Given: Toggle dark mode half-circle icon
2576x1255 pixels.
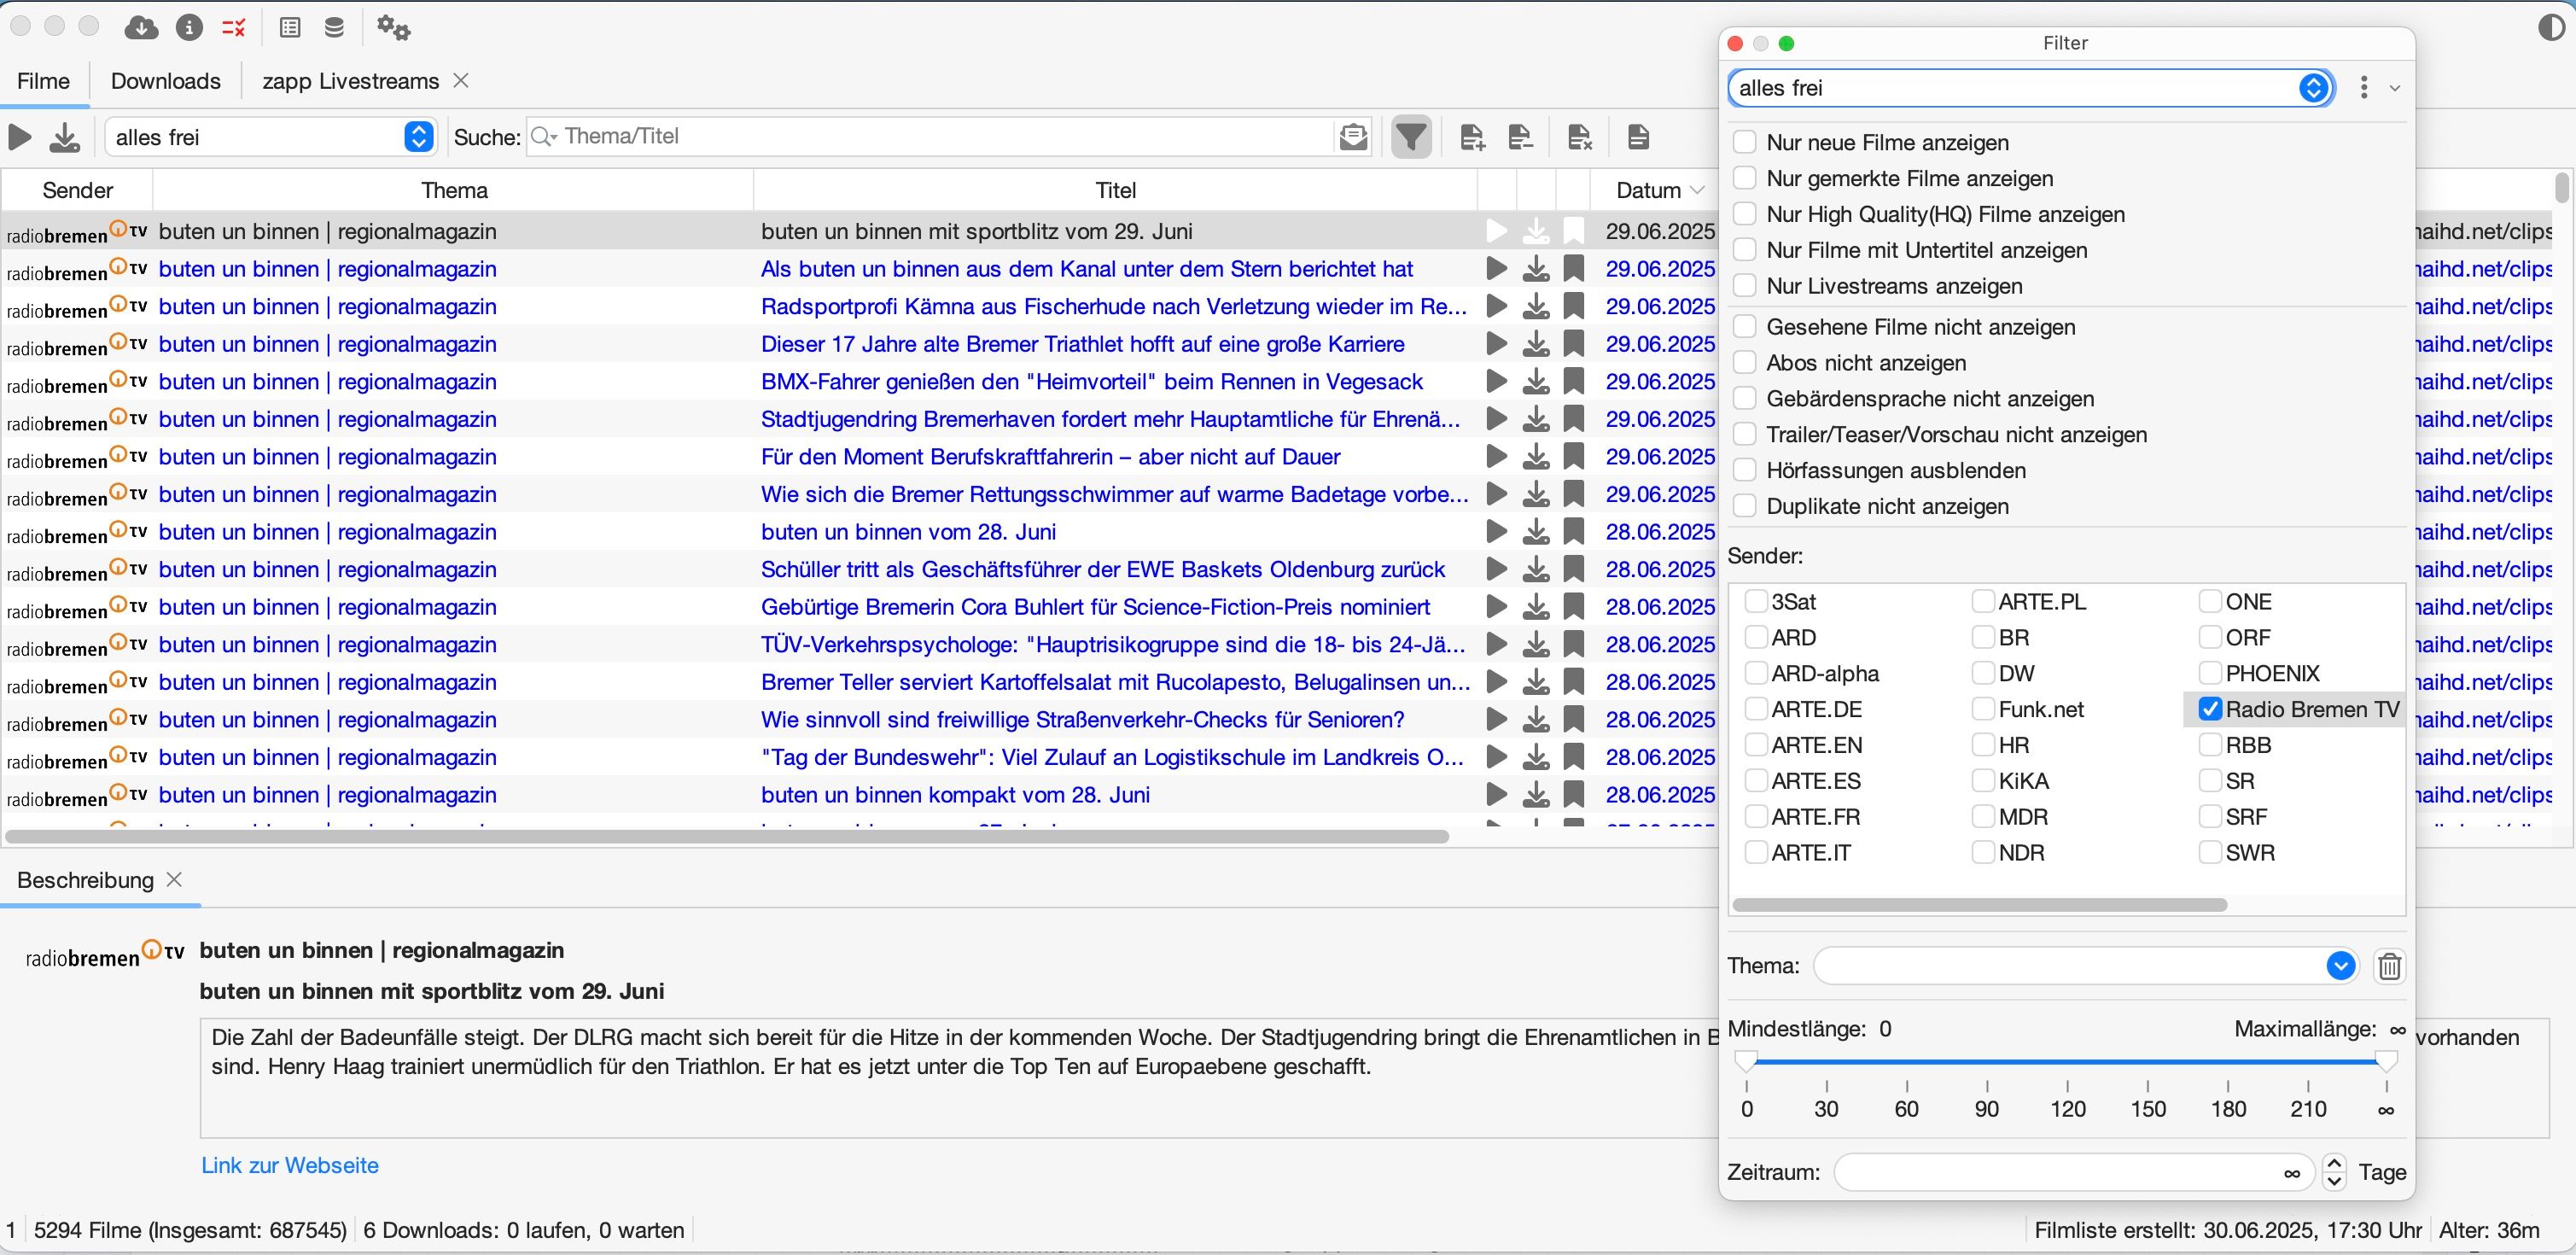Looking at the screenshot, I should (2551, 27).
